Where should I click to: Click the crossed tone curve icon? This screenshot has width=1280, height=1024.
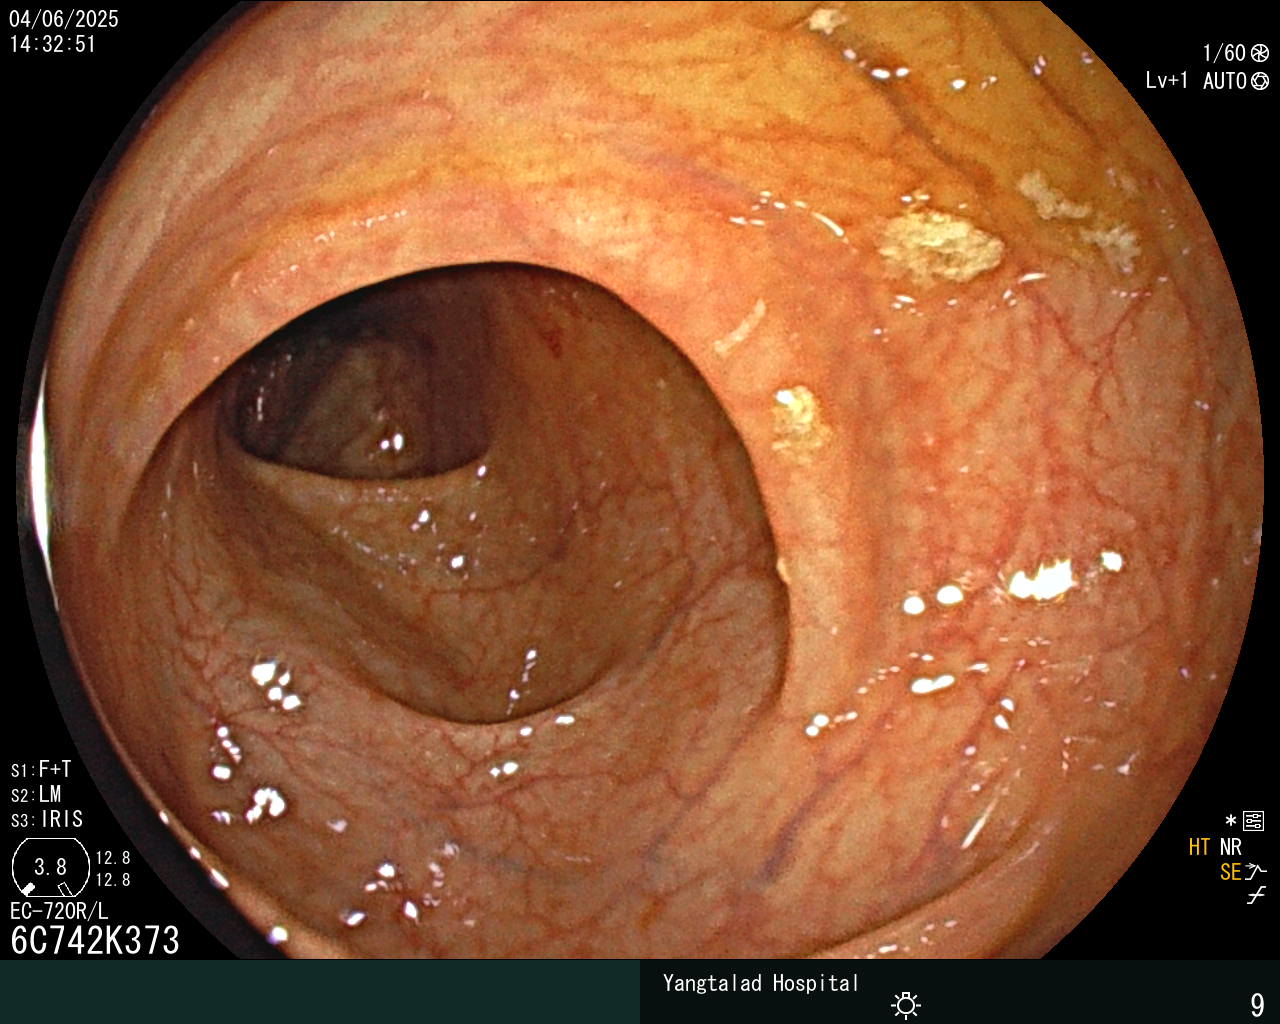[1256, 896]
